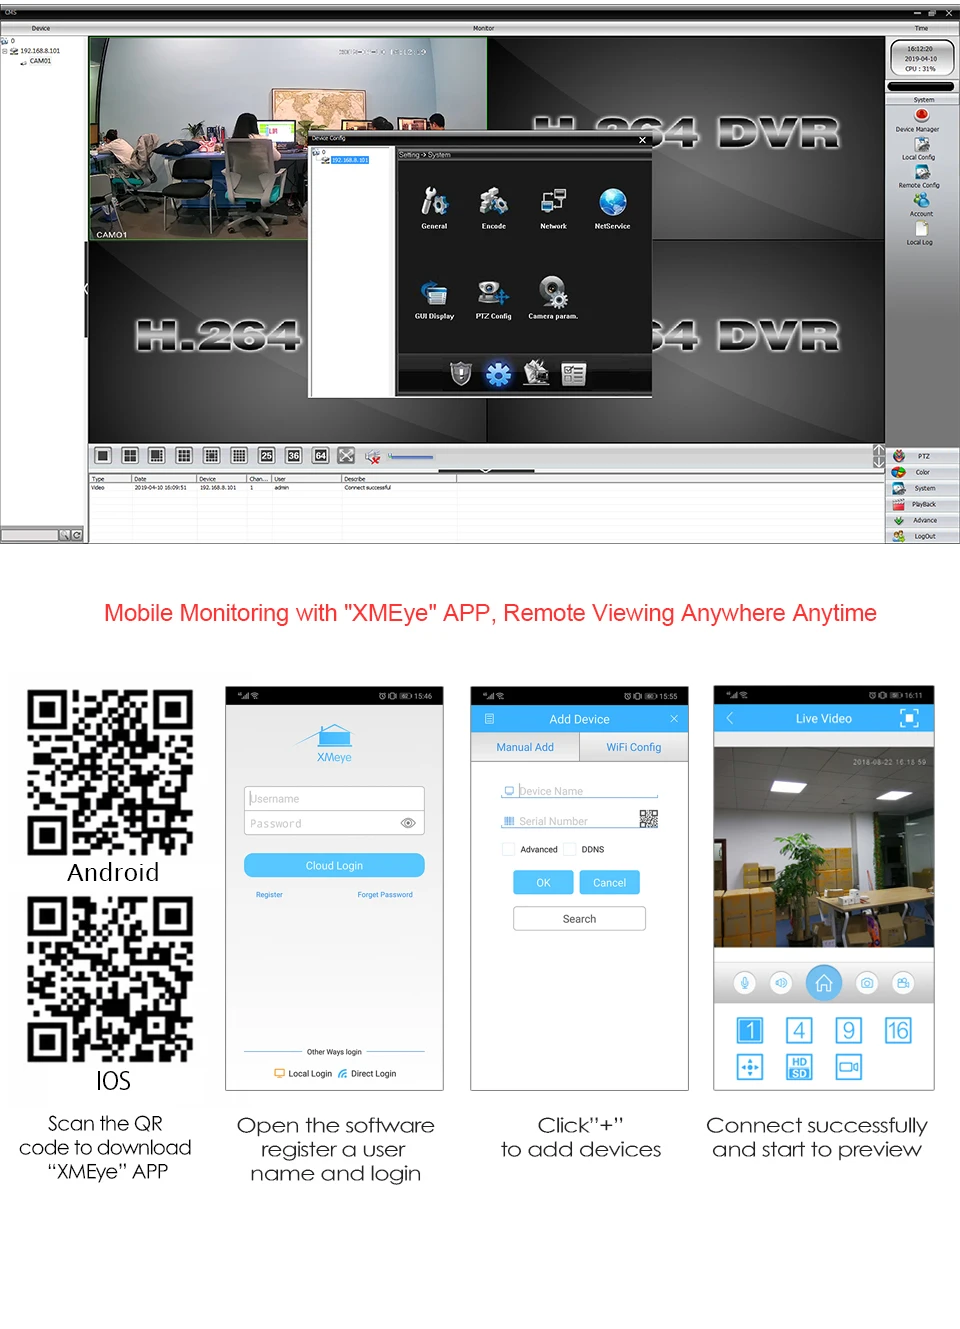Select the info list icon in bottom bar
The width and height of the screenshot is (960, 1329).
click(x=574, y=374)
